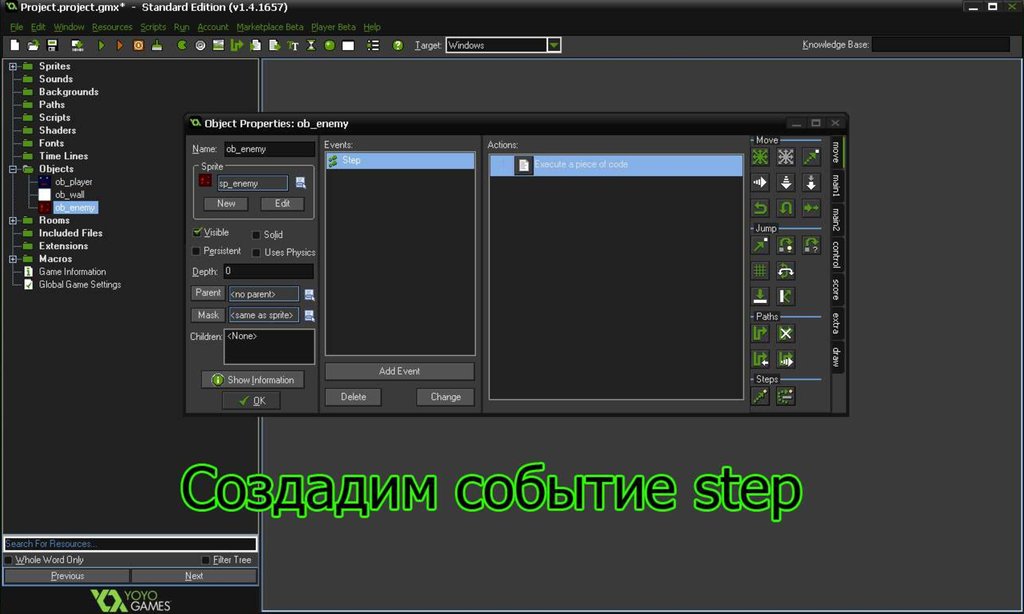
Task: Tick the Uses Physics checkbox
Action: coord(257,253)
